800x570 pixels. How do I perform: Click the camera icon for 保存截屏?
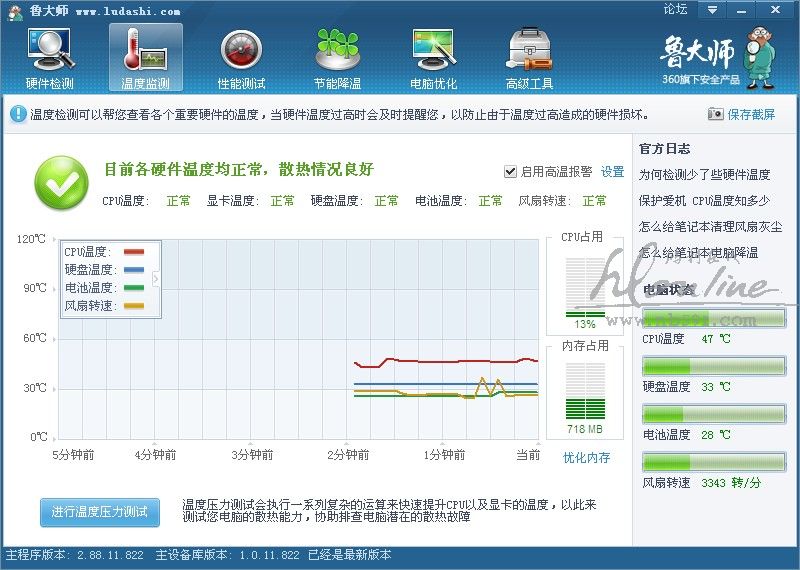tap(715, 115)
